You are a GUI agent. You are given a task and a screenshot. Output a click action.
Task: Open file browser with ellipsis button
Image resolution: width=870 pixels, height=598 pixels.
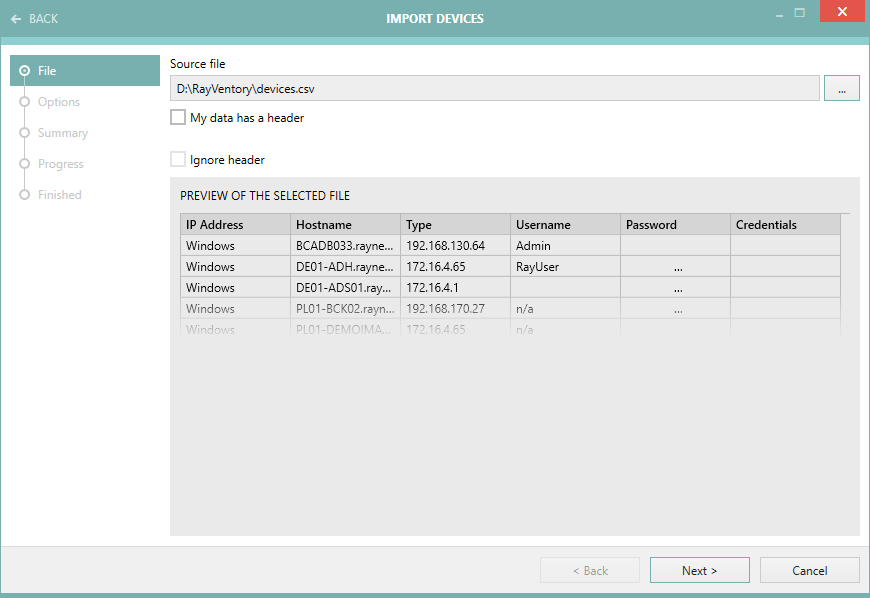pos(841,89)
